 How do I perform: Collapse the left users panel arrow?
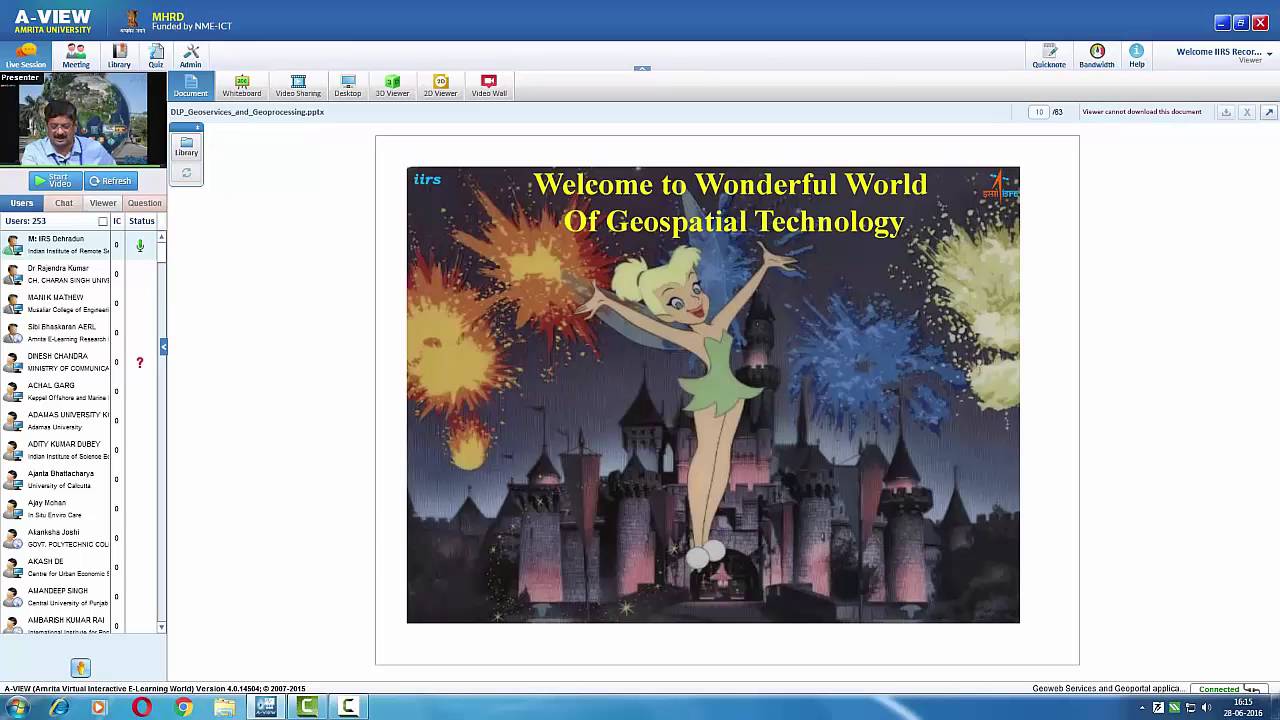point(163,347)
